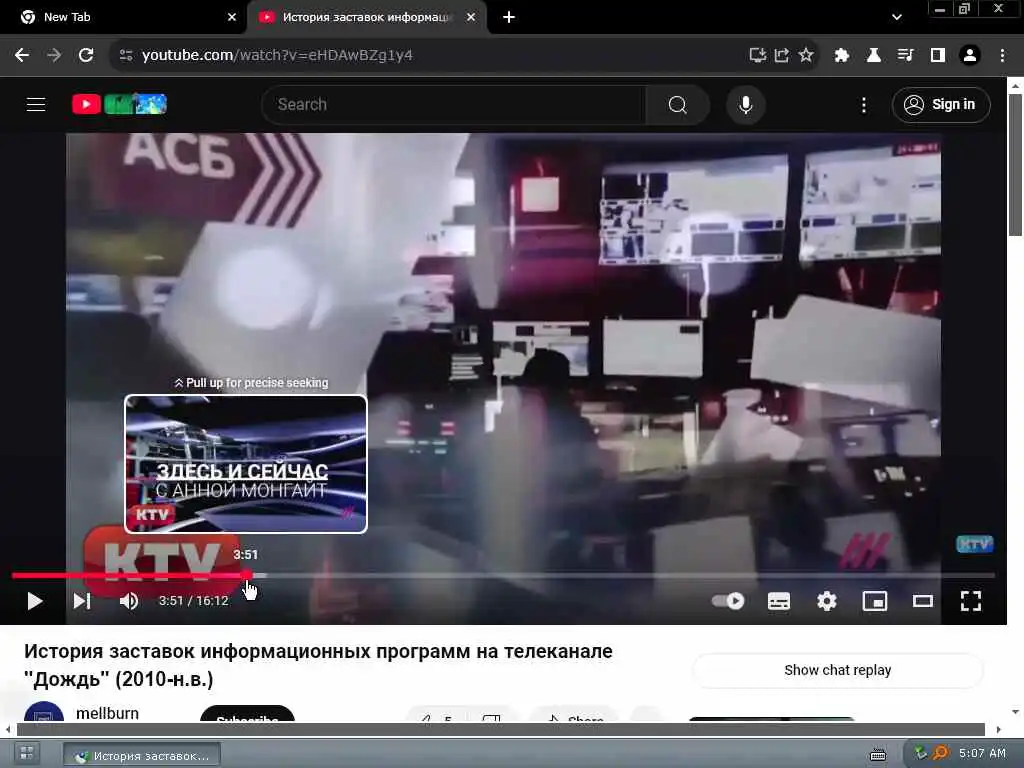Open YouTube hamburger guide menu
1024x768 pixels.
pyautogui.click(x=36, y=104)
